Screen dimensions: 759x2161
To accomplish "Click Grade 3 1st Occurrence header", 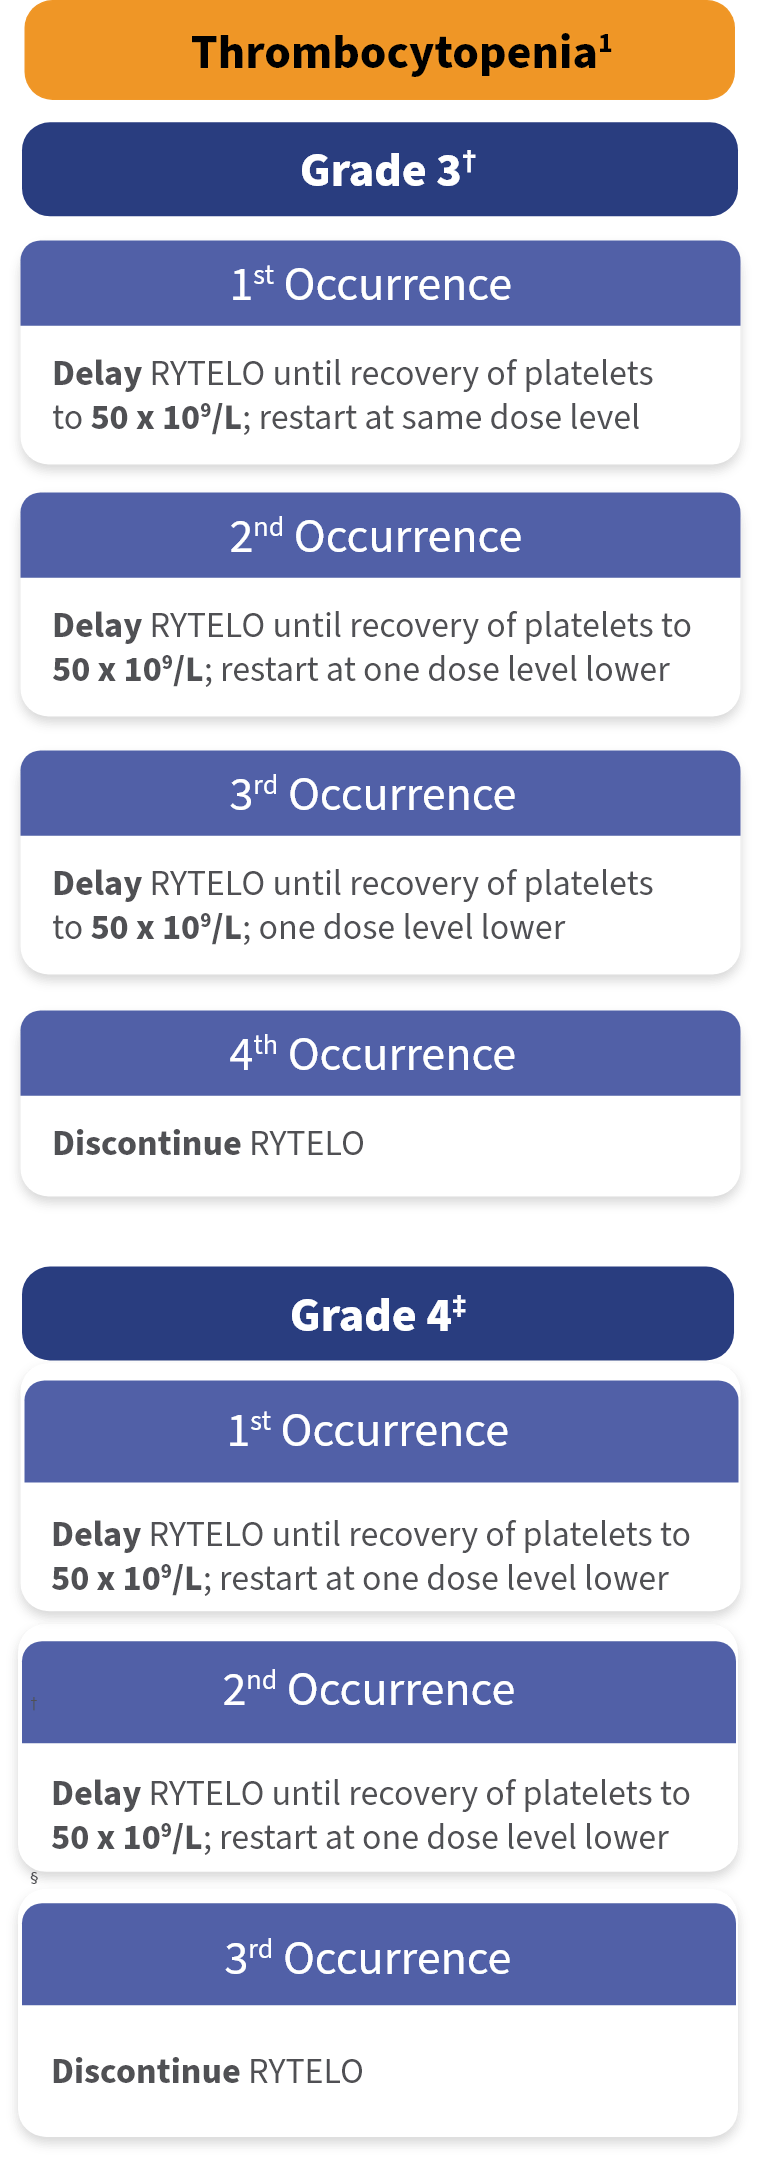I will tap(380, 284).
